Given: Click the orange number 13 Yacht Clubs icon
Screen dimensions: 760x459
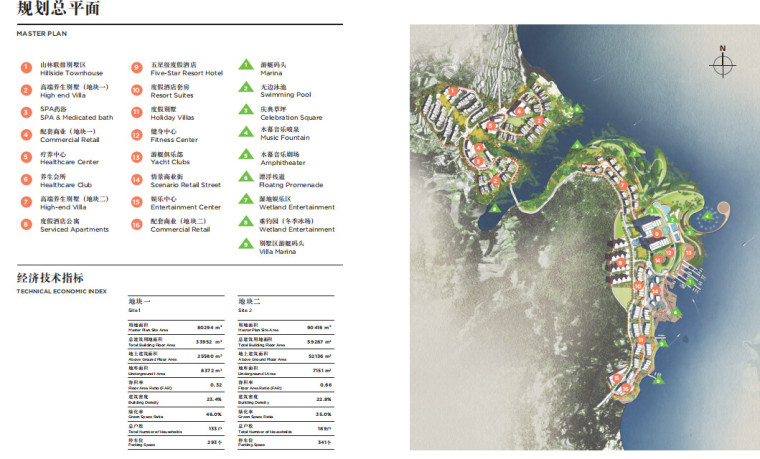Looking at the screenshot, I should pyautogui.click(x=136, y=157).
